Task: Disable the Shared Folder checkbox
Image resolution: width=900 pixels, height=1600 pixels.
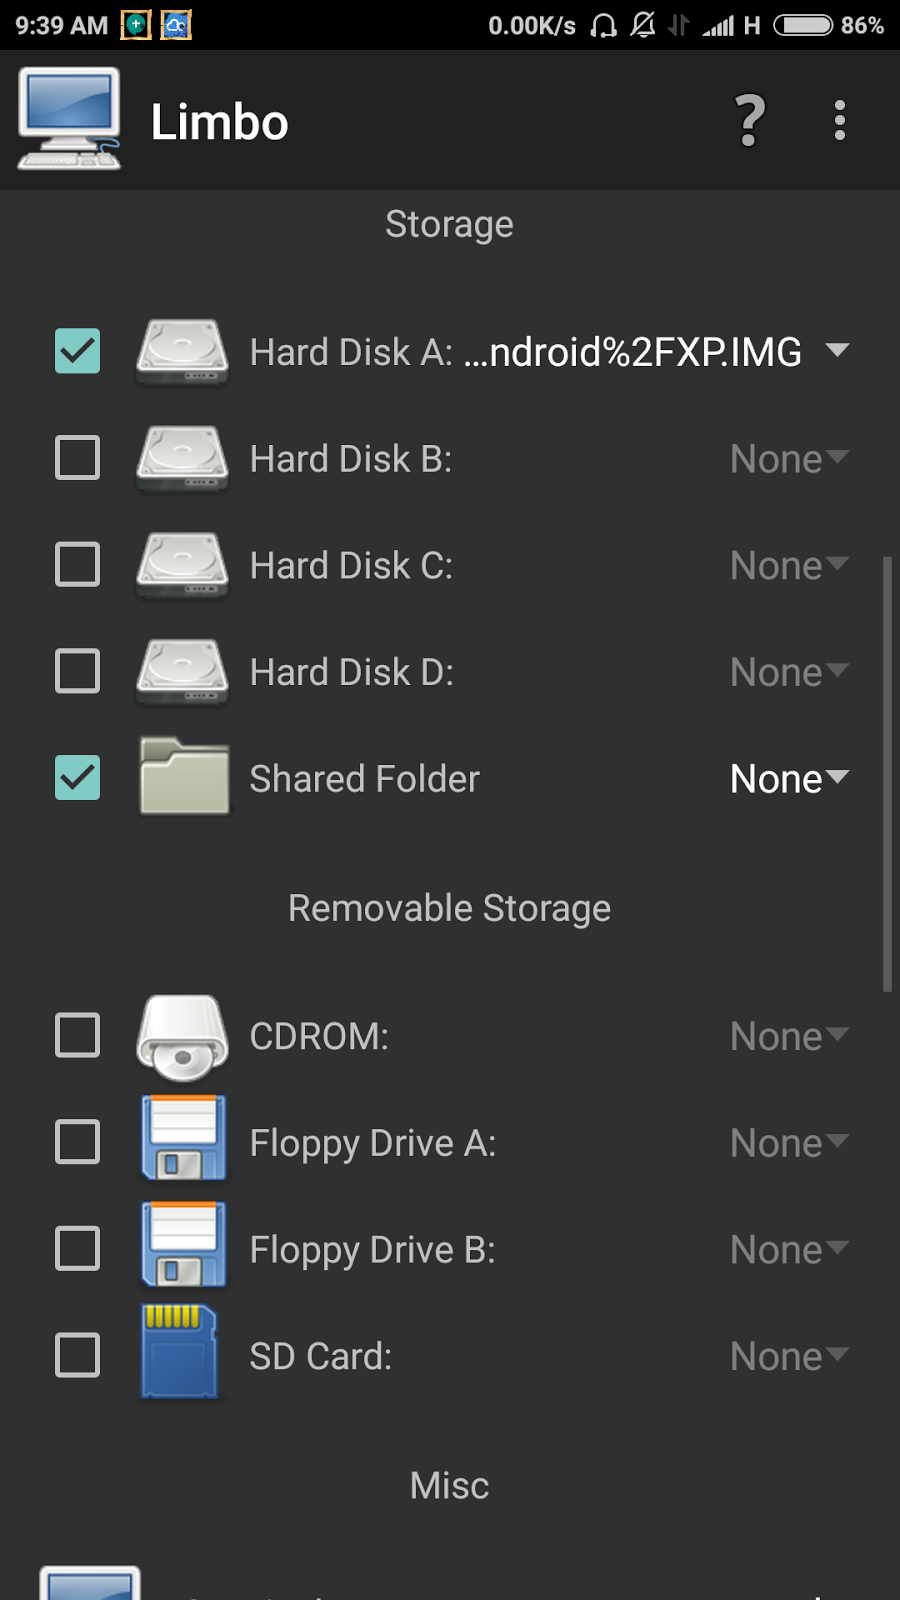Action: [77, 777]
